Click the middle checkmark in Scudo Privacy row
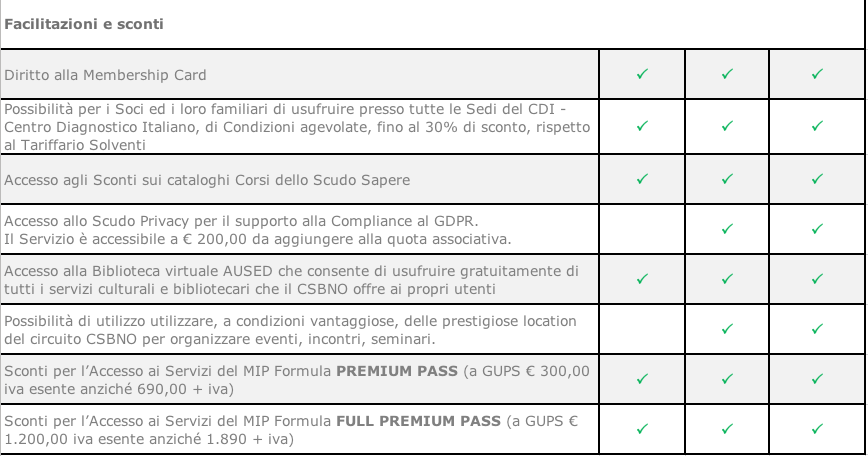 pos(727,229)
